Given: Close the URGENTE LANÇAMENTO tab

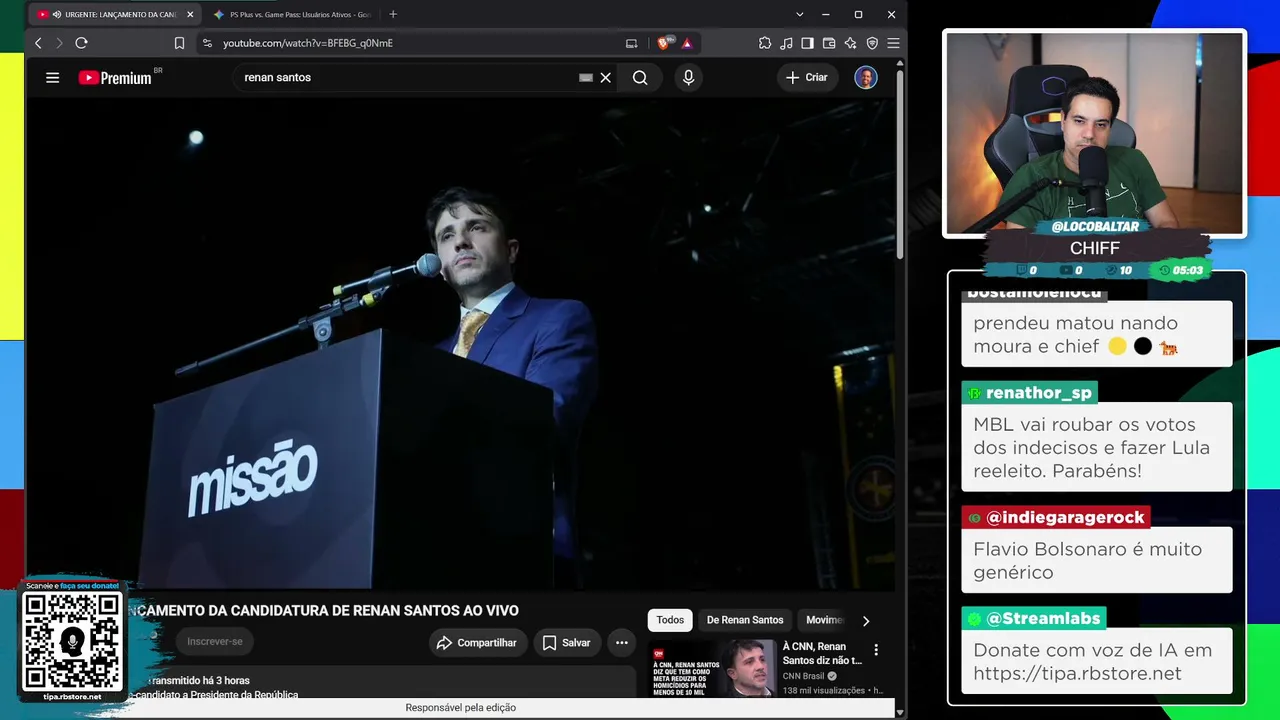Looking at the screenshot, I should [x=190, y=14].
